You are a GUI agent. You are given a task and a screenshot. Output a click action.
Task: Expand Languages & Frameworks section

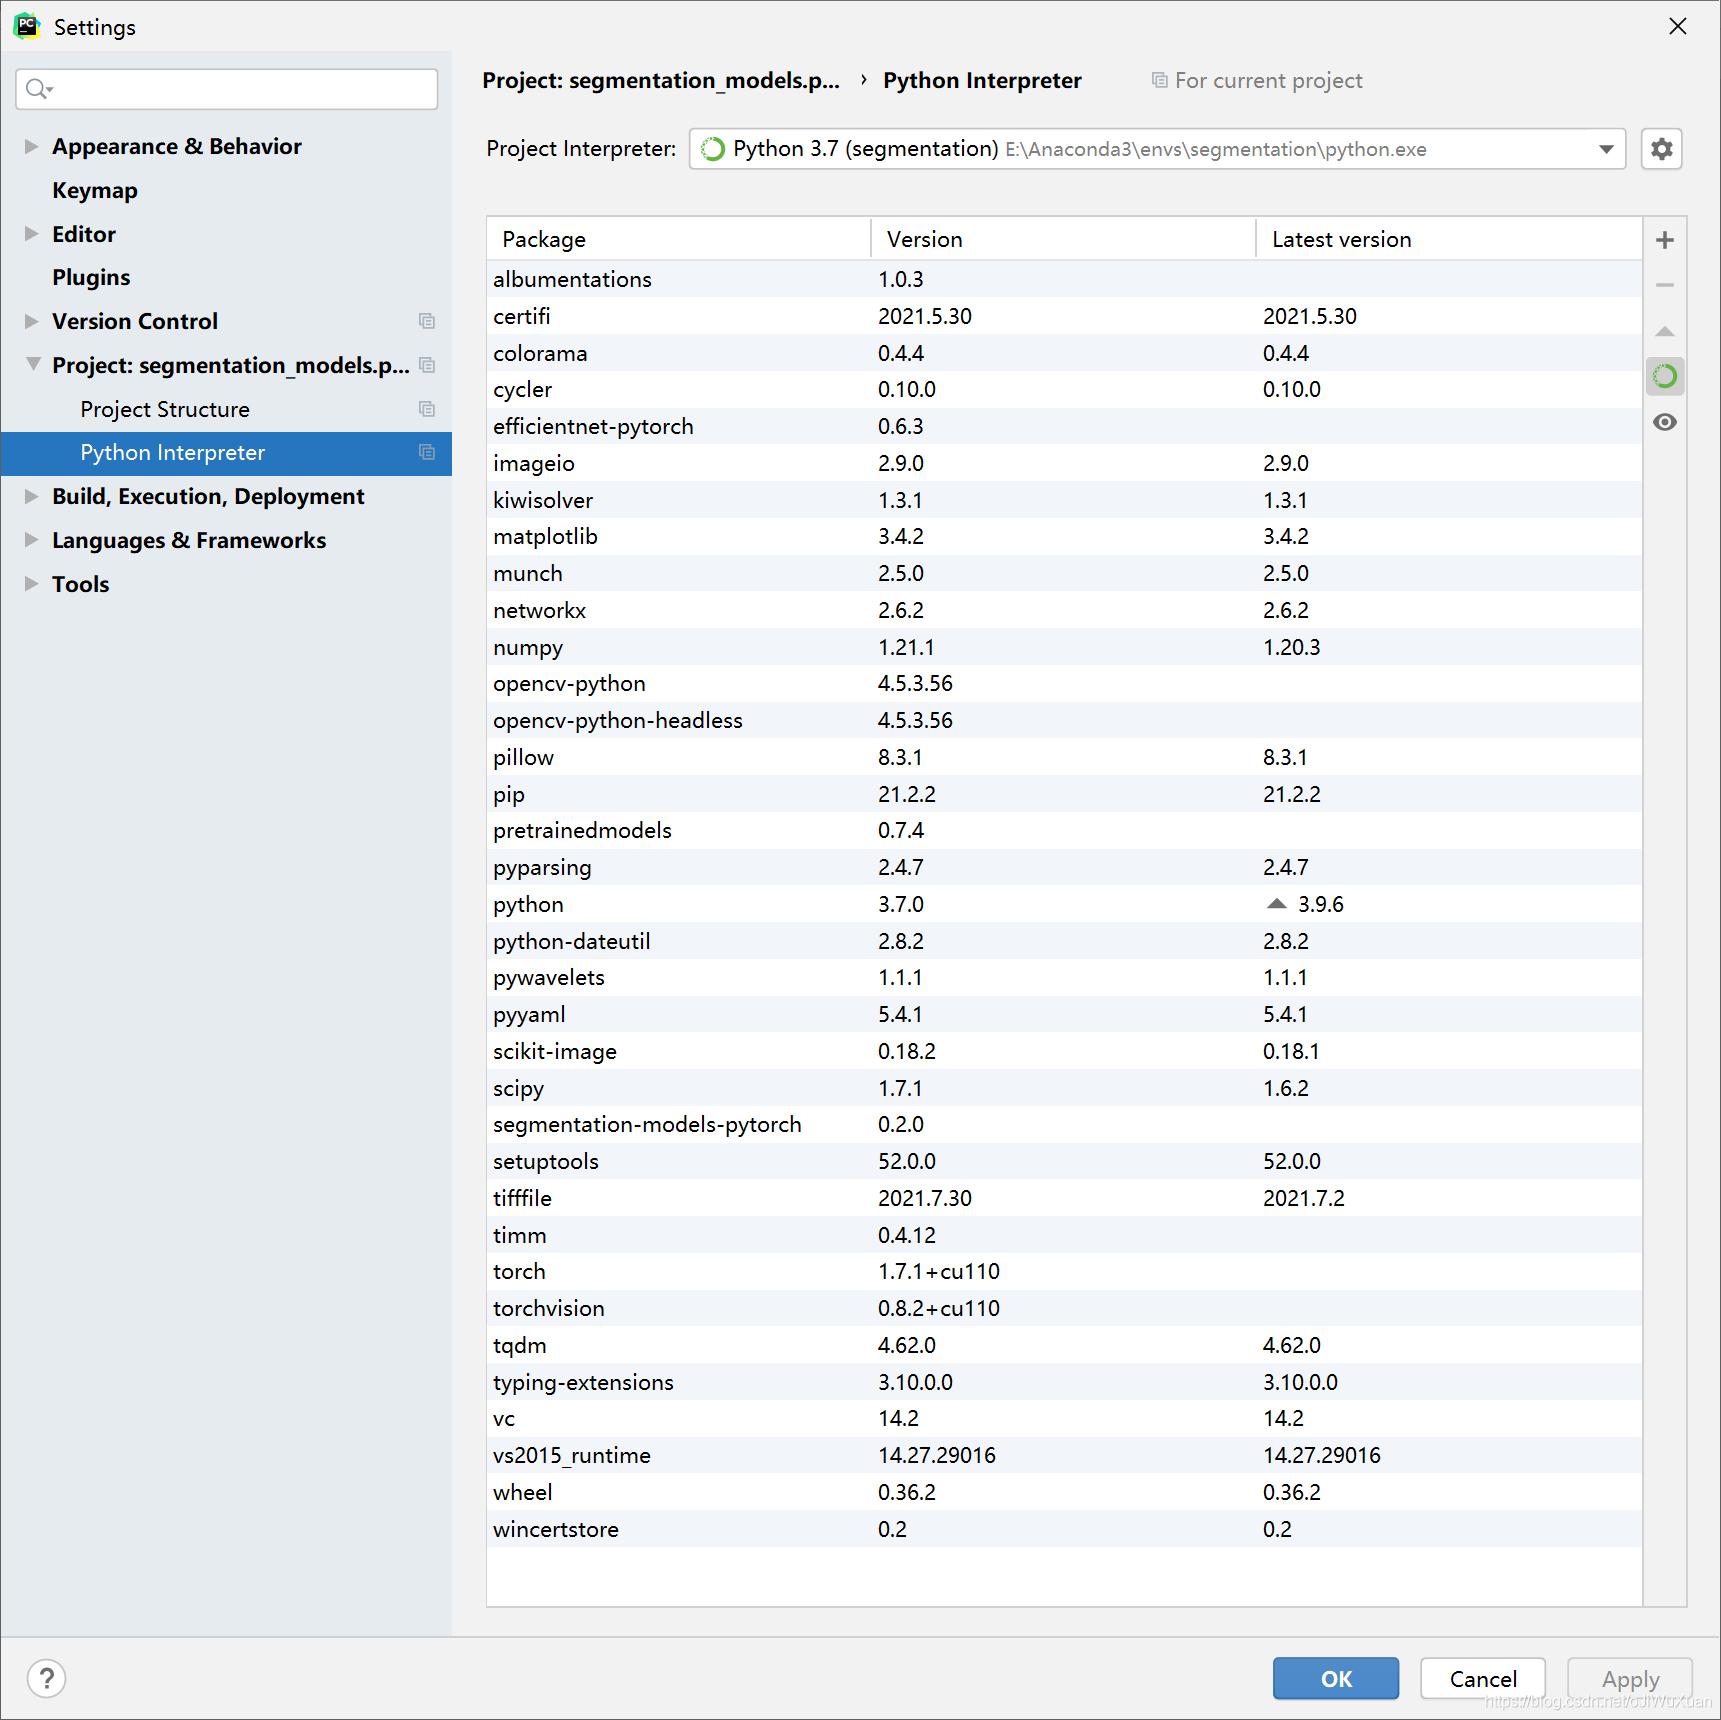(31, 540)
